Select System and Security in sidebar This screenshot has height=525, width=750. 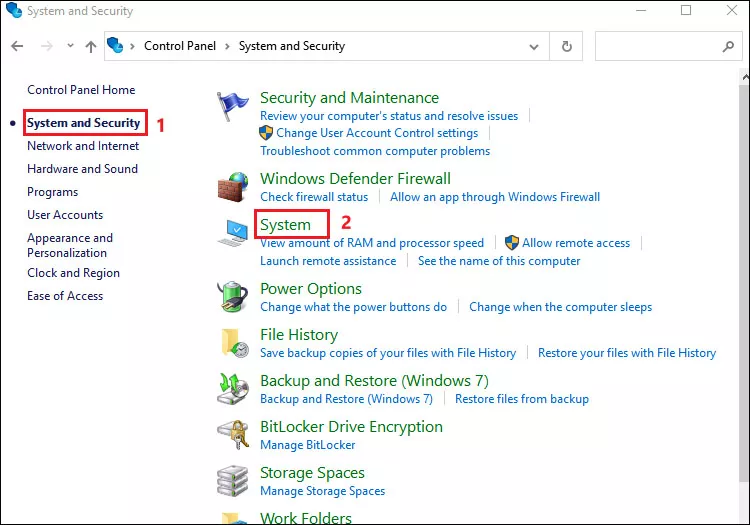coord(84,123)
